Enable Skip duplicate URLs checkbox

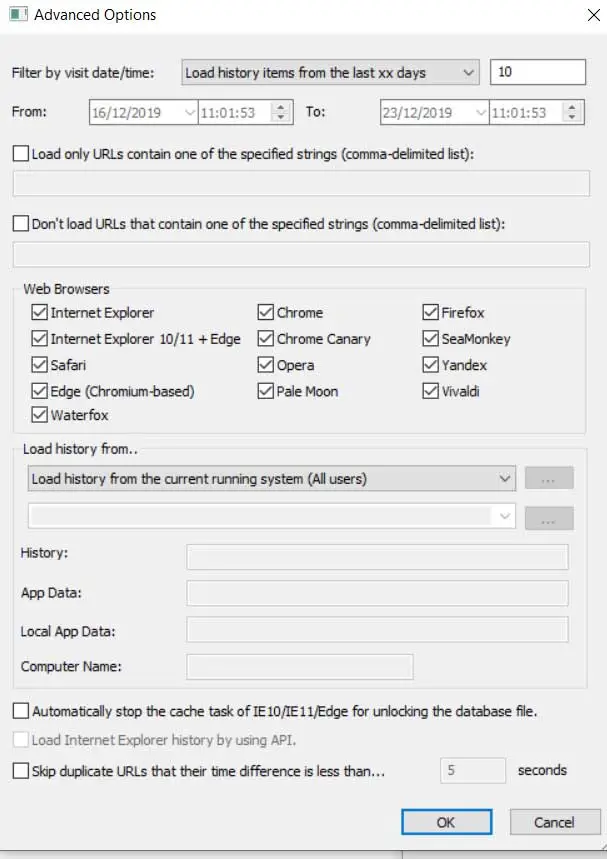coord(21,770)
